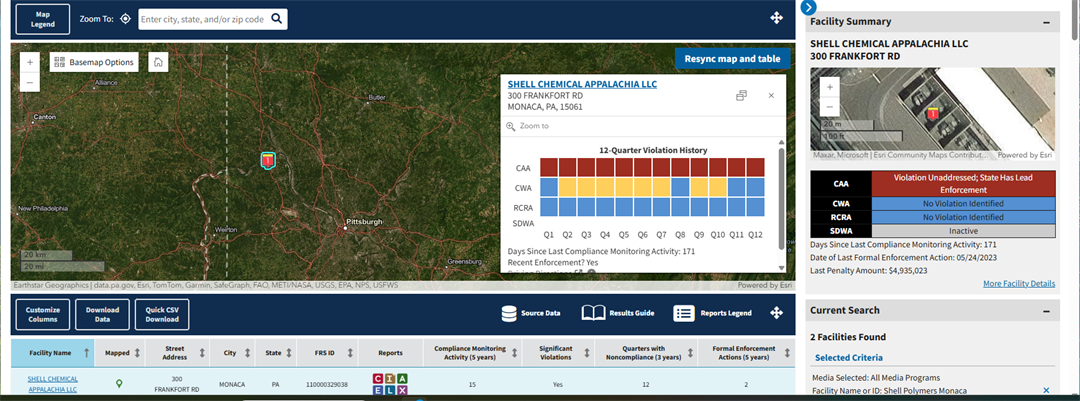1080x401 pixels.
Task: Collapse the right side panel arrow
Action: pyautogui.click(x=809, y=7)
